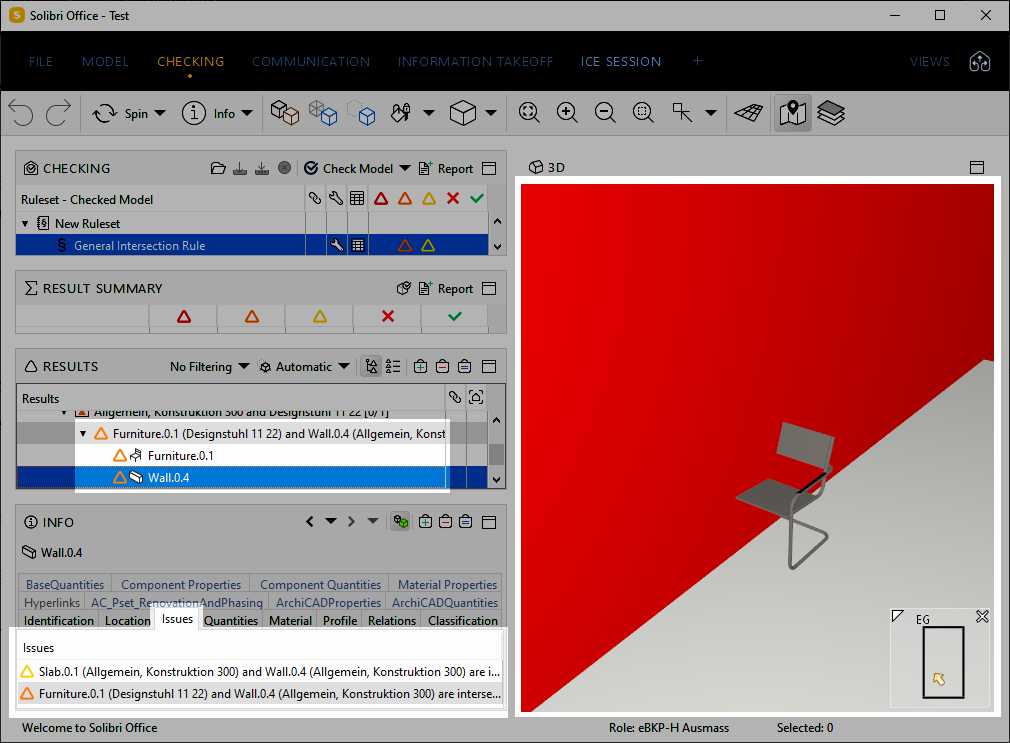Click Check Model button
Screen dimensions: 1010x743
point(348,169)
